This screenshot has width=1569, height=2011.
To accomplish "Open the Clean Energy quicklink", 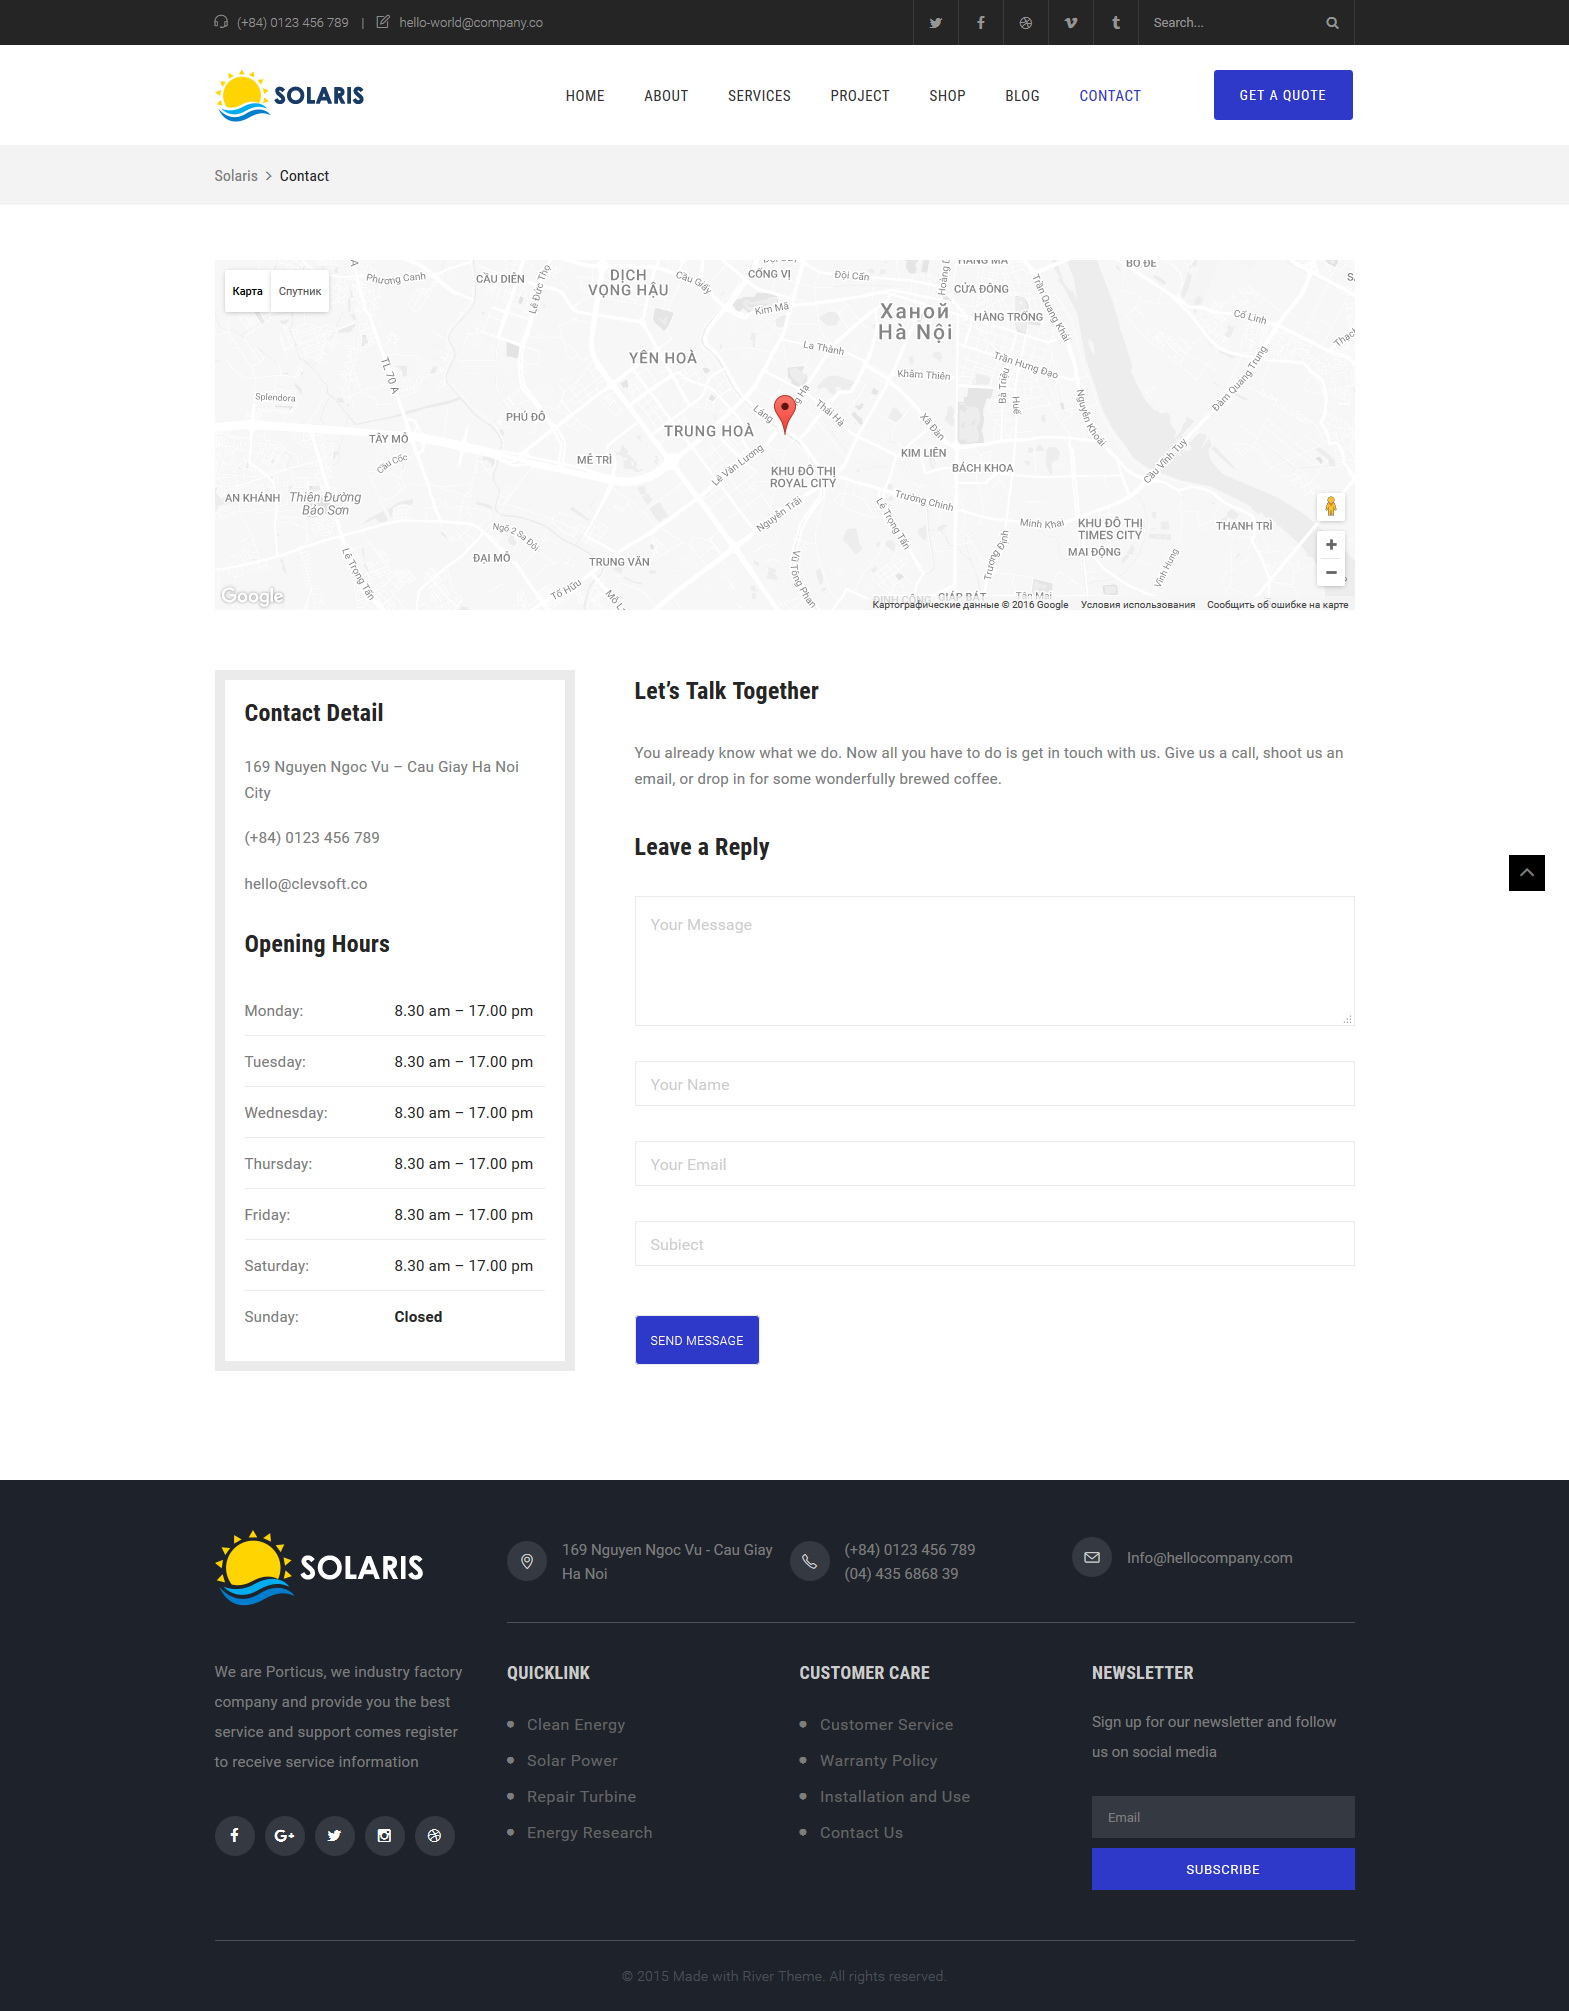I will 576,1725.
